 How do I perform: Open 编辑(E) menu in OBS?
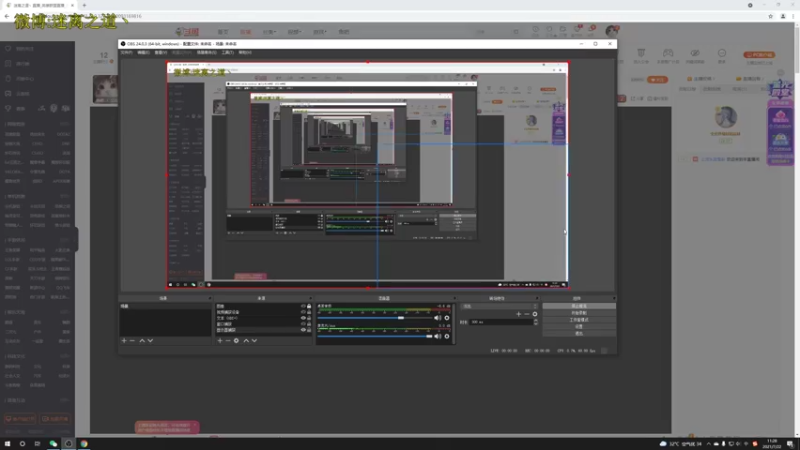click(143, 53)
